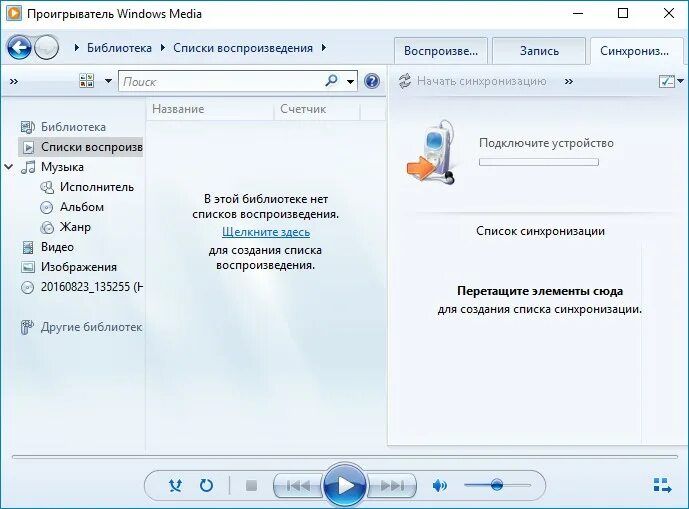Show hidden toolbar commands on the left
The image size is (689, 509).
(14, 81)
